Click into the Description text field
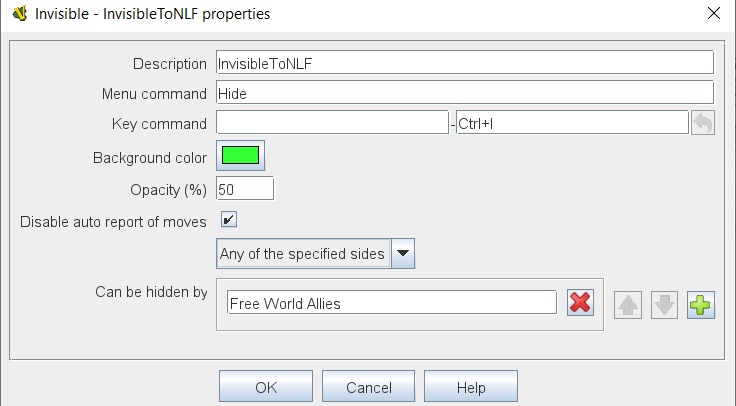Screen dimensions: 736x406 pyautogui.click(x=464, y=62)
